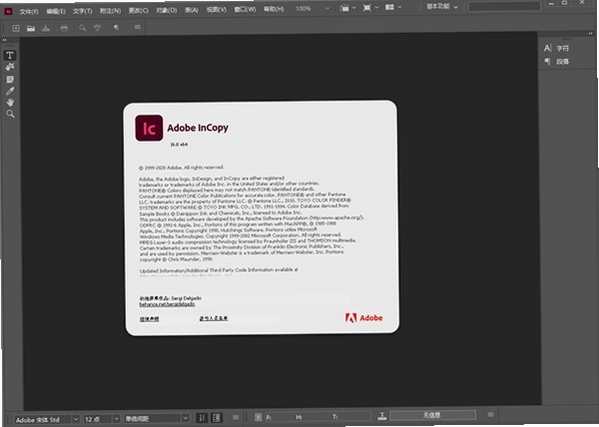Click the 无信息 status field
The height and width of the screenshot is (427, 599).
click(432, 415)
